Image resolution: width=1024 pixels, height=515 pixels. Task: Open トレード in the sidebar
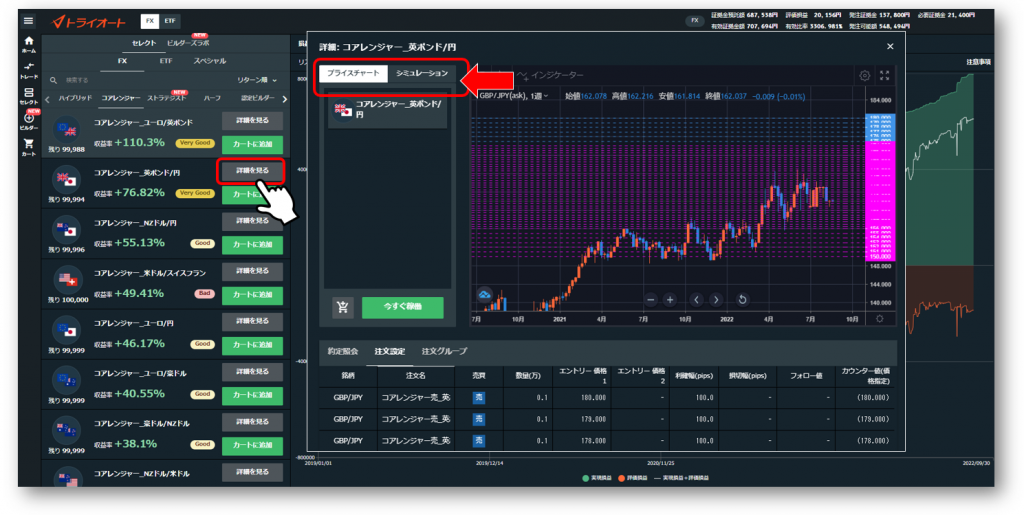pyautogui.click(x=29, y=70)
